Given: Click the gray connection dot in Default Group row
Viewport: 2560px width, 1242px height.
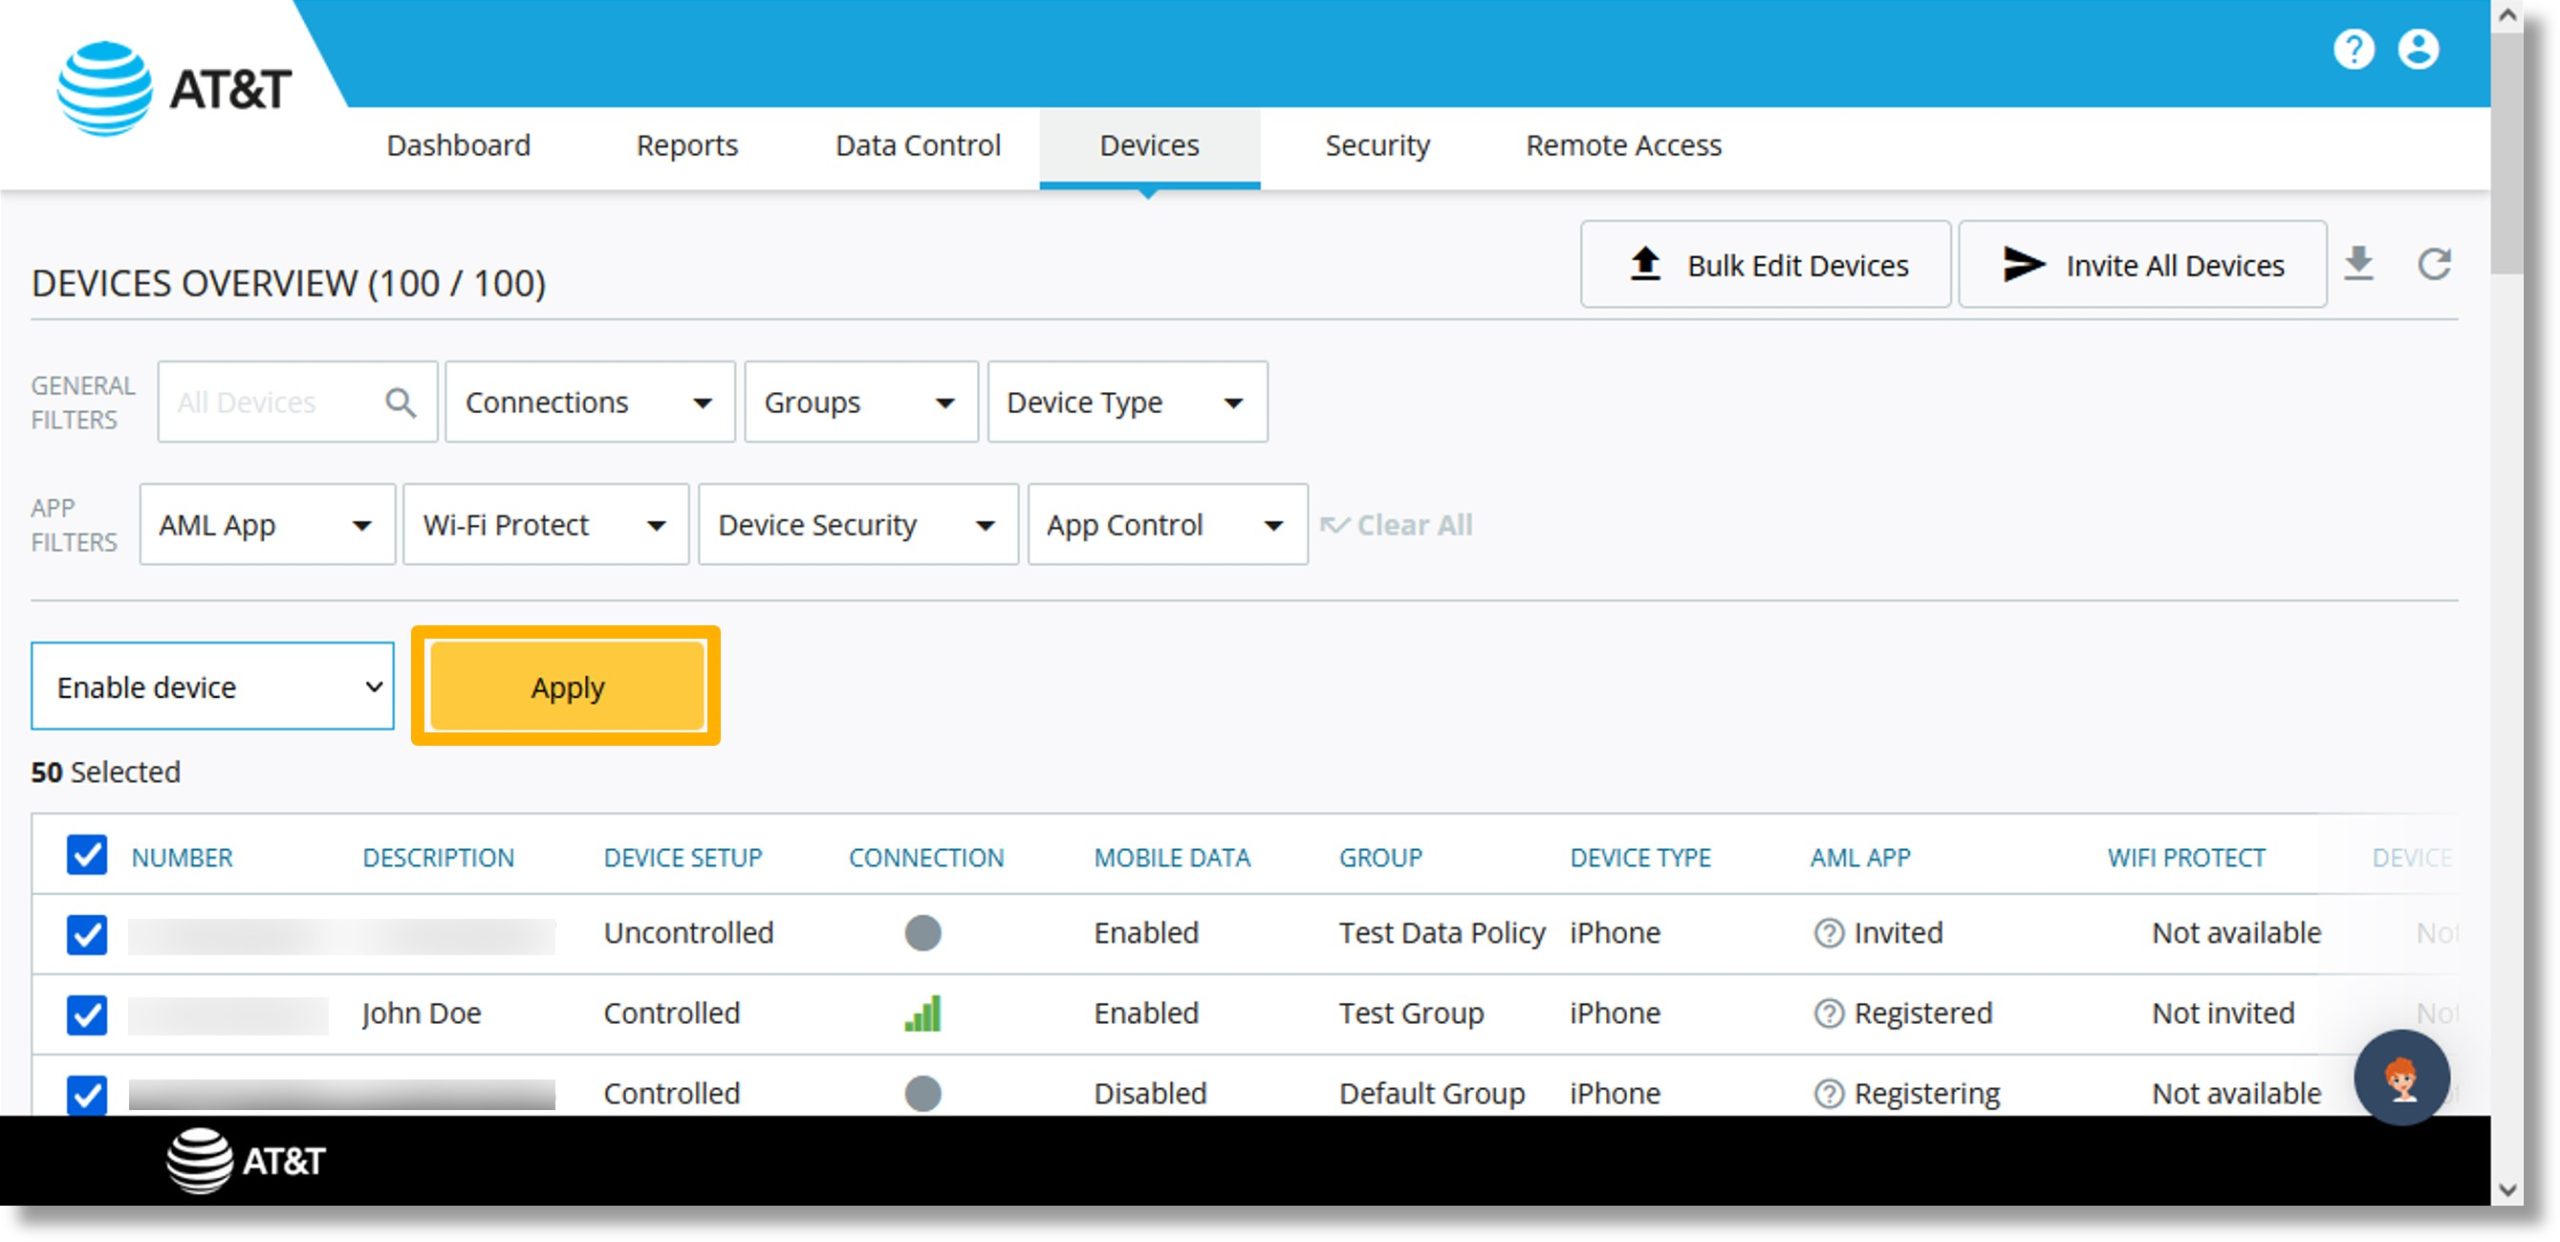Looking at the screenshot, I should point(922,1093).
